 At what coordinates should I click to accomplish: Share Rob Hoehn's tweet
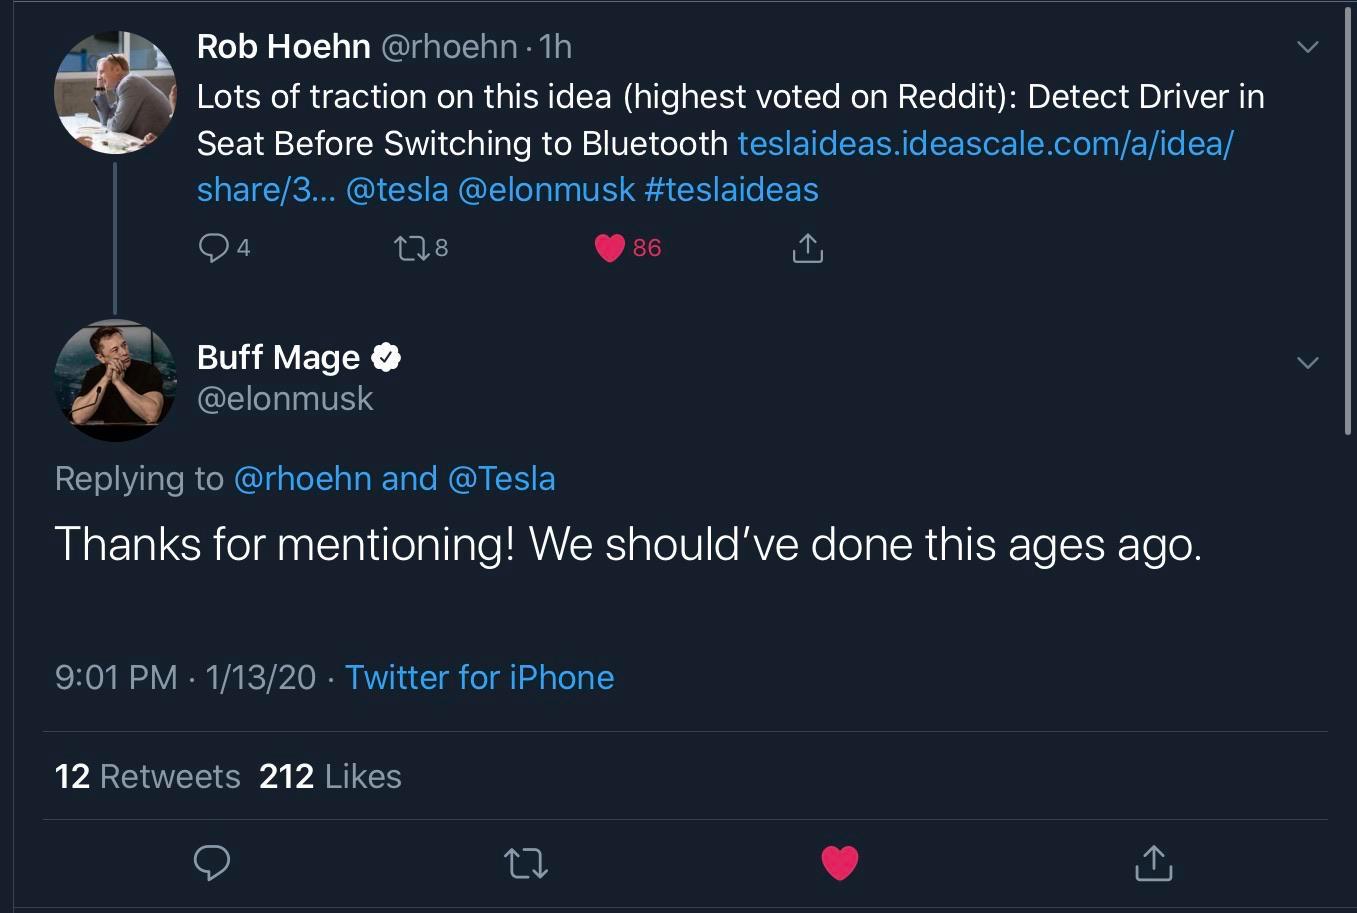[x=807, y=247]
